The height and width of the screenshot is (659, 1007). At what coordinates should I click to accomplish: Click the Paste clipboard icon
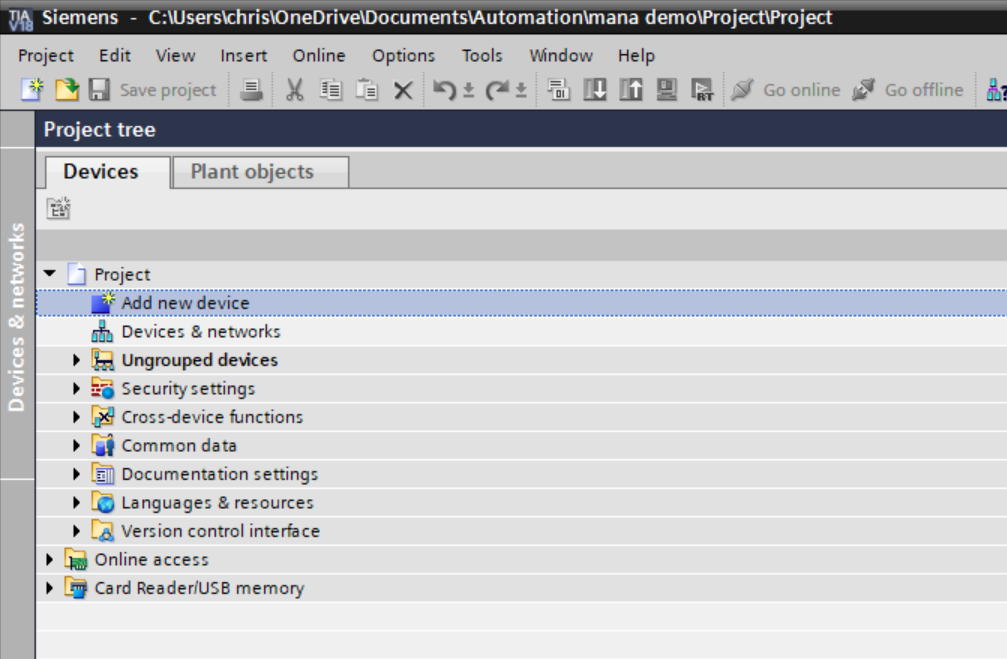point(367,89)
